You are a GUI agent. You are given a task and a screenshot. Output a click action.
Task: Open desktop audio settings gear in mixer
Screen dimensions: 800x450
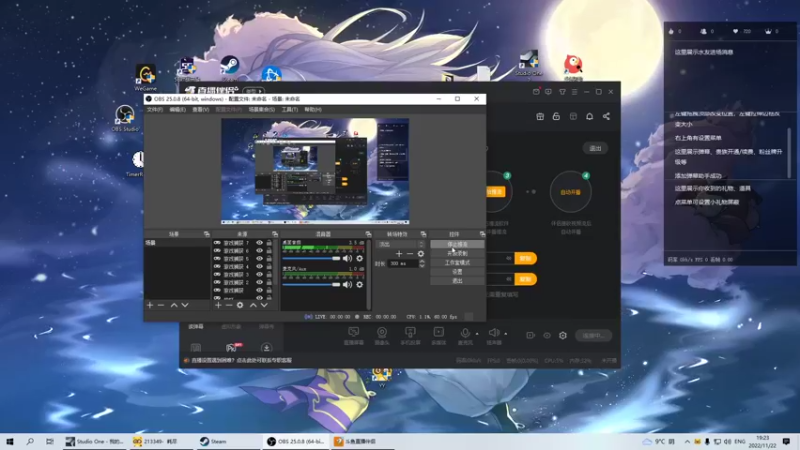(x=360, y=258)
